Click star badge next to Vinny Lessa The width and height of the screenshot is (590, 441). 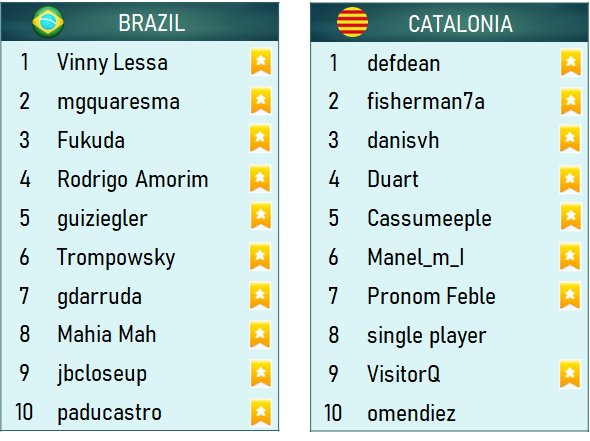pyautogui.click(x=261, y=62)
